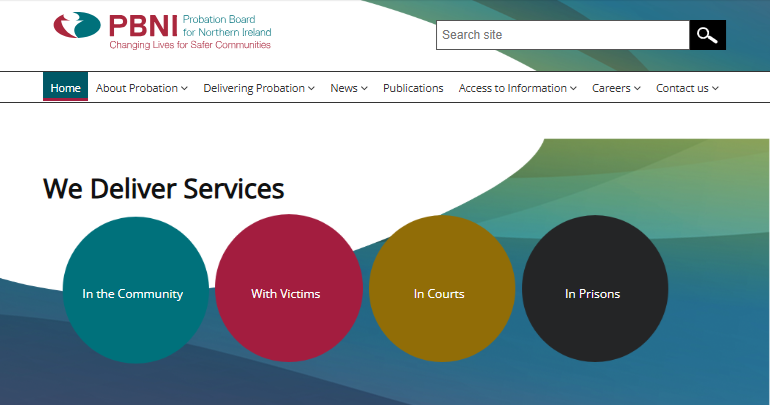This screenshot has width=770, height=405.
Task: Expand the Careers chevron arrow
Action: point(637,88)
